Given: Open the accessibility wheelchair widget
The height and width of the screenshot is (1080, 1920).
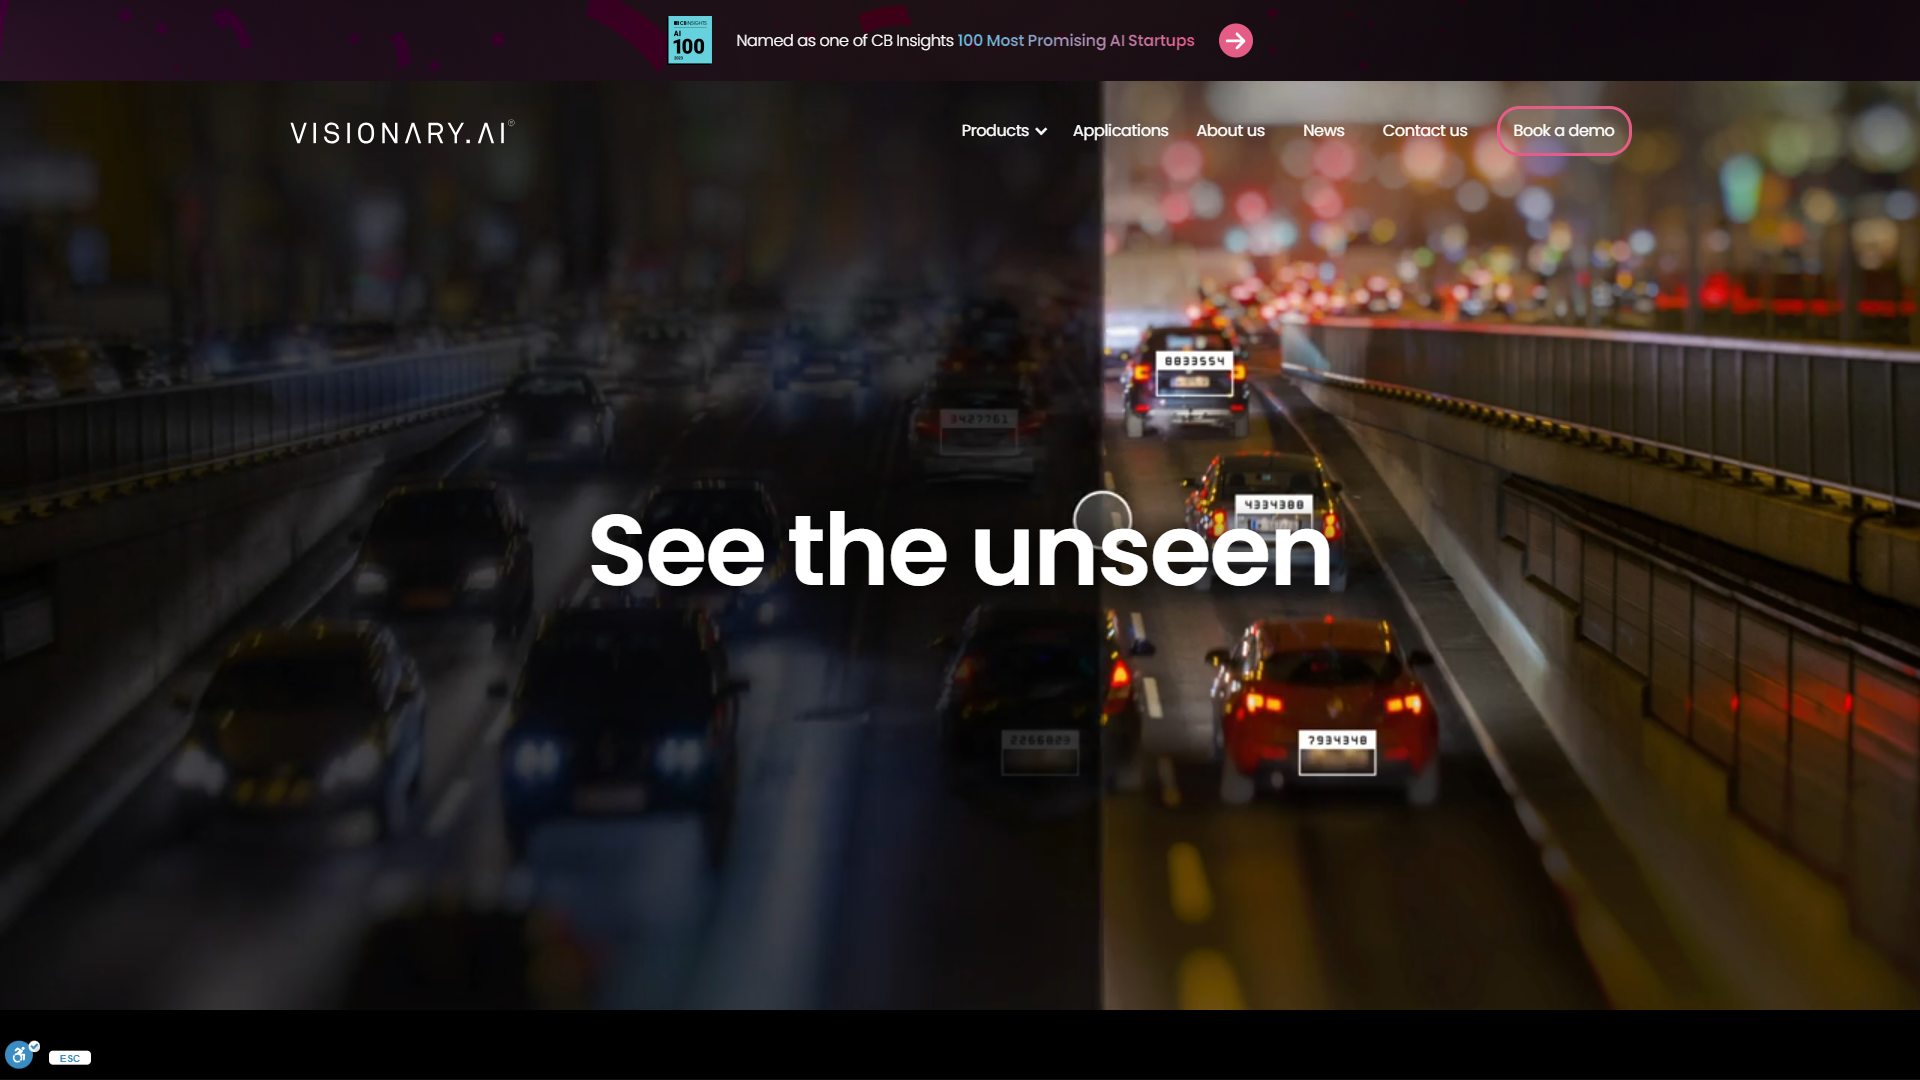Looking at the screenshot, I should coord(19,1054).
